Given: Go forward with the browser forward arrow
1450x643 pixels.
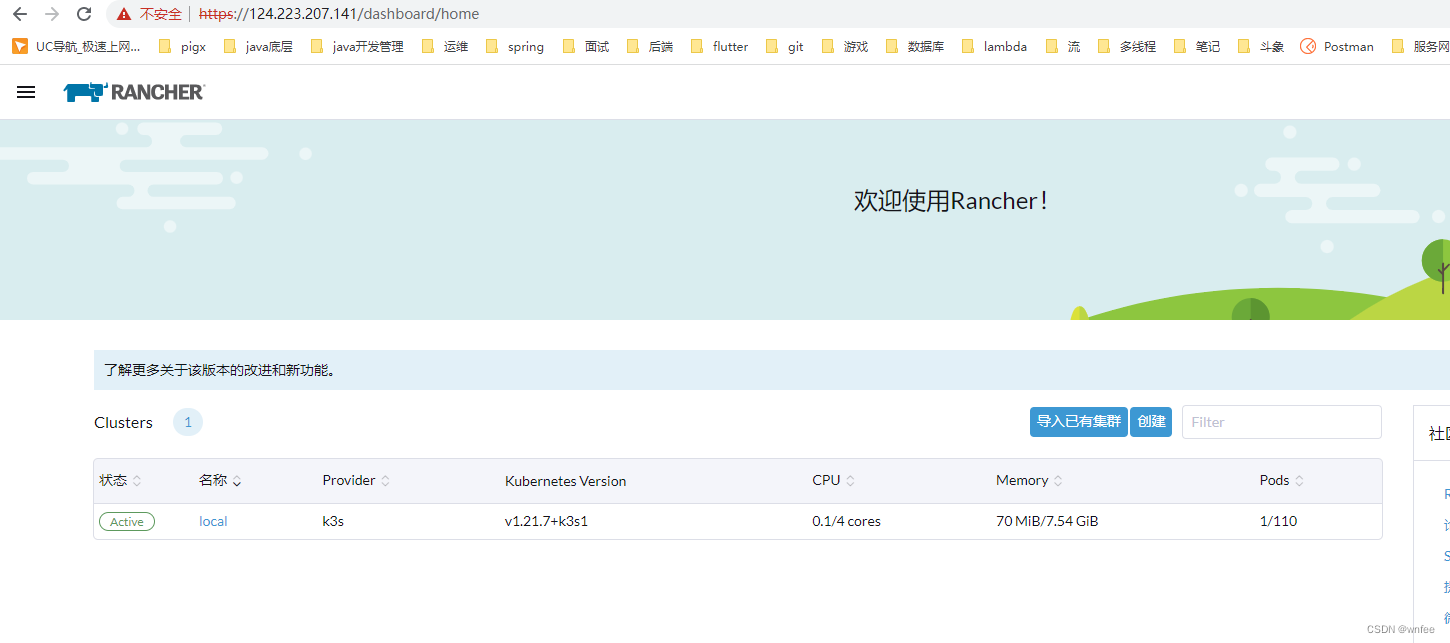Looking at the screenshot, I should point(52,14).
